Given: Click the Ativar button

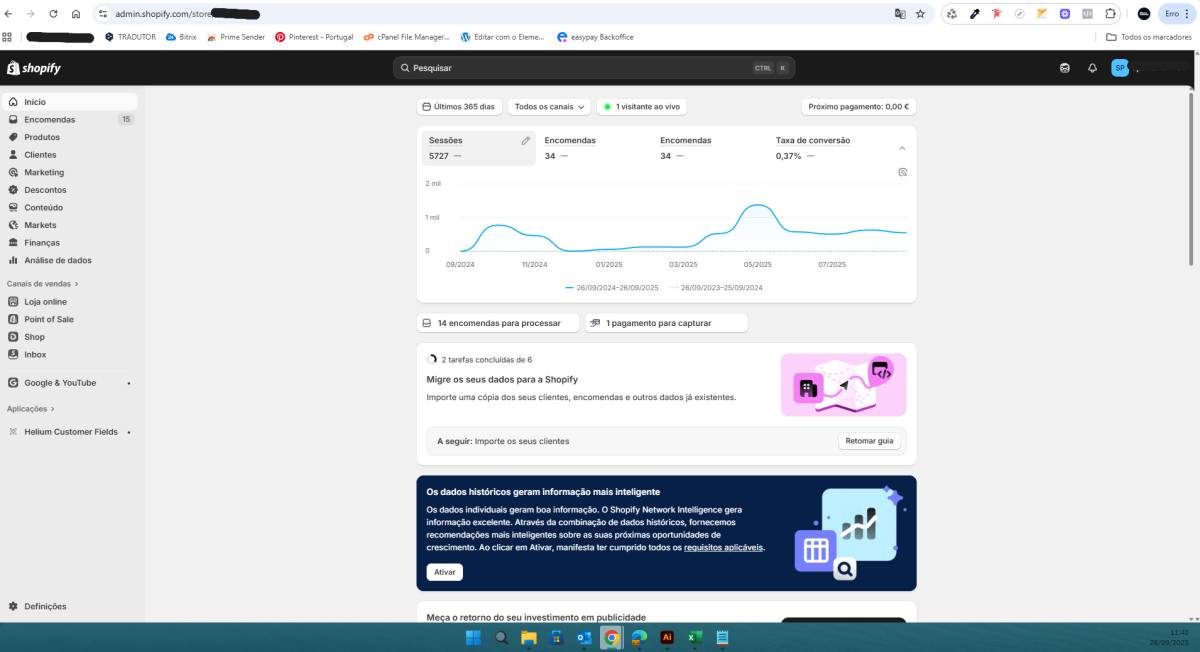Looking at the screenshot, I should pyautogui.click(x=445, y=572).
